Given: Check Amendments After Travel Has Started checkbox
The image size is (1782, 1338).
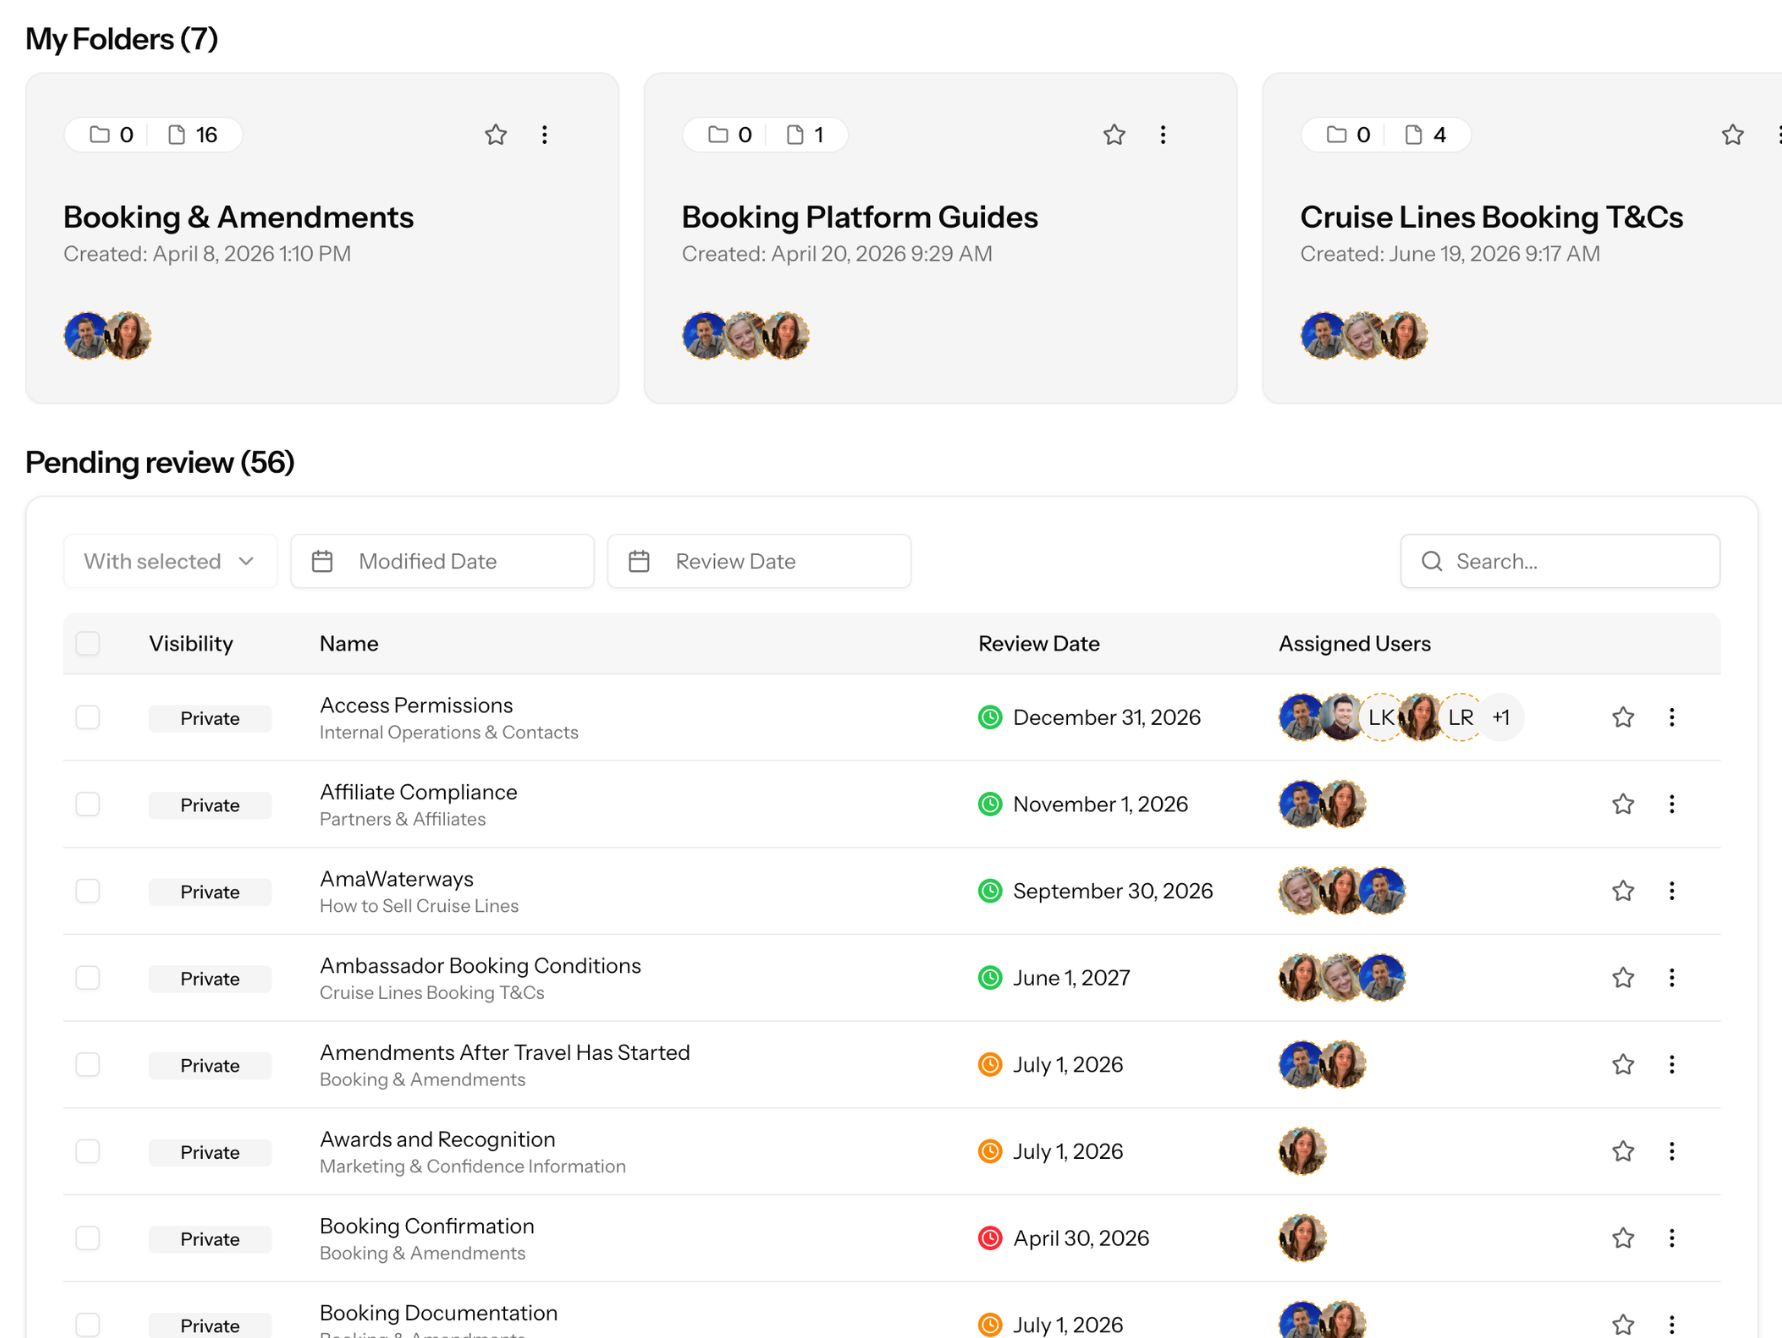Looking at the screenshot, I should (x=88, y=1064).
